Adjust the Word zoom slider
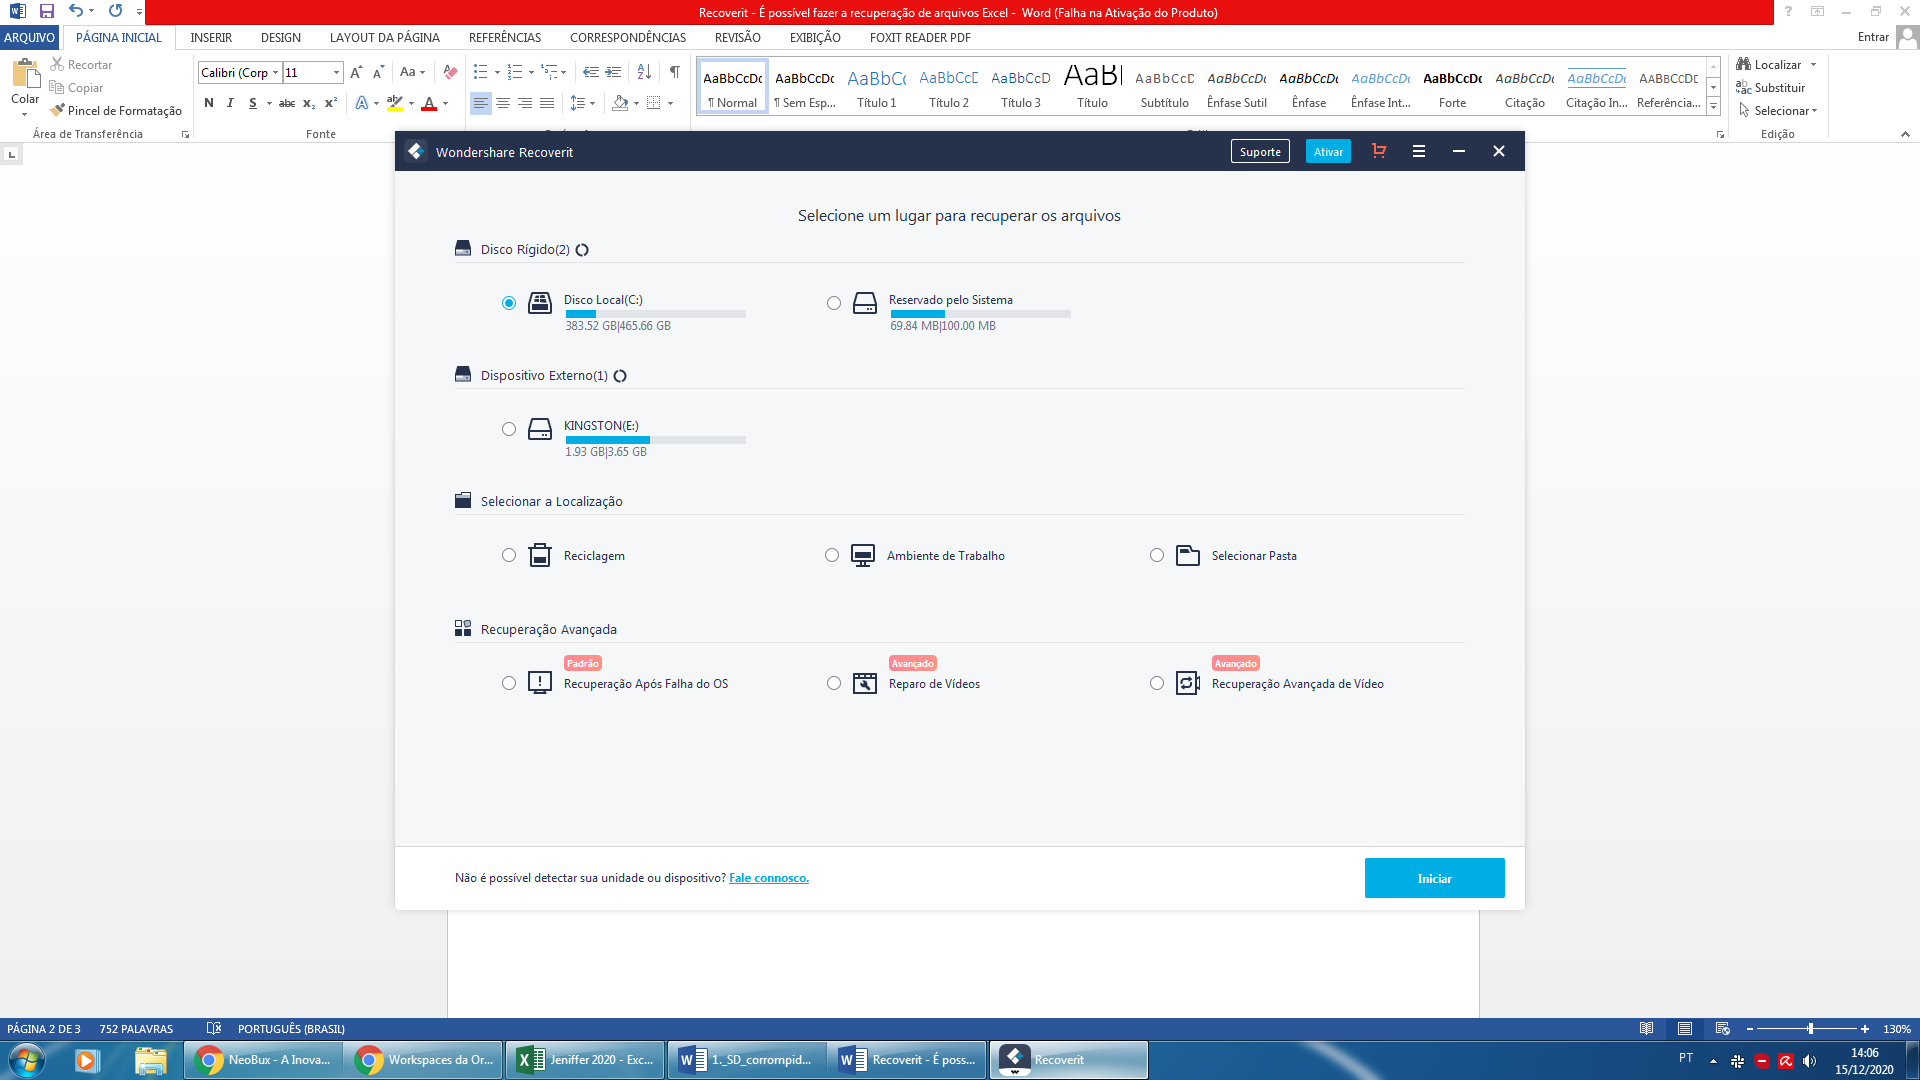 (x=1809, y=1028)
